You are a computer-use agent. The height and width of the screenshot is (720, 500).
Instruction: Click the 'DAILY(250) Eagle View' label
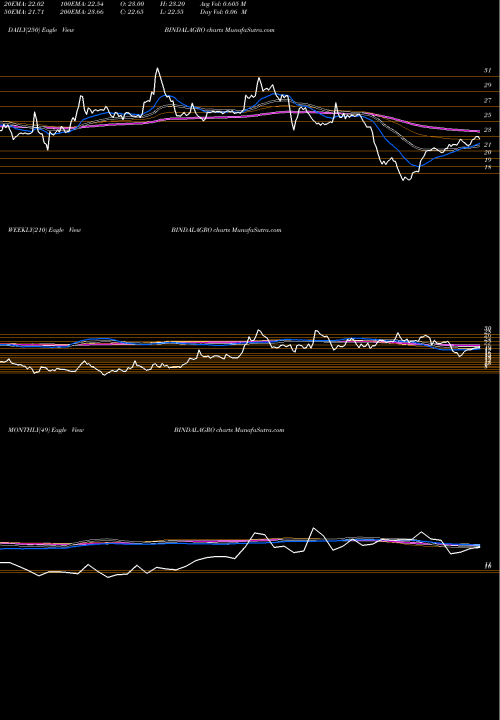pos(41,30)
